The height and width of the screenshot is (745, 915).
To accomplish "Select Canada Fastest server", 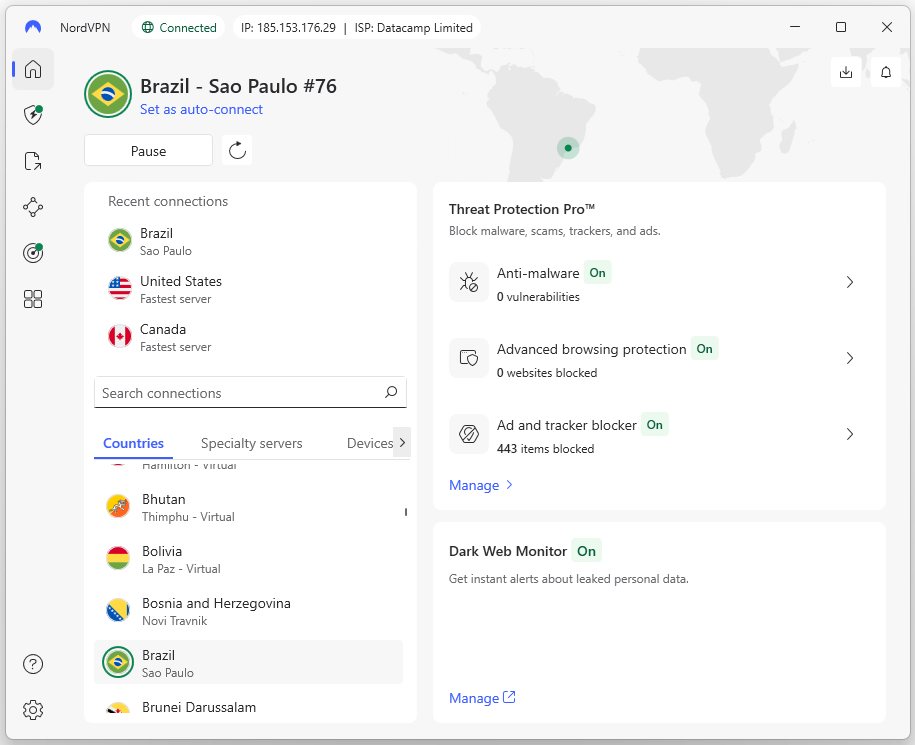I will tap(251, 337).
